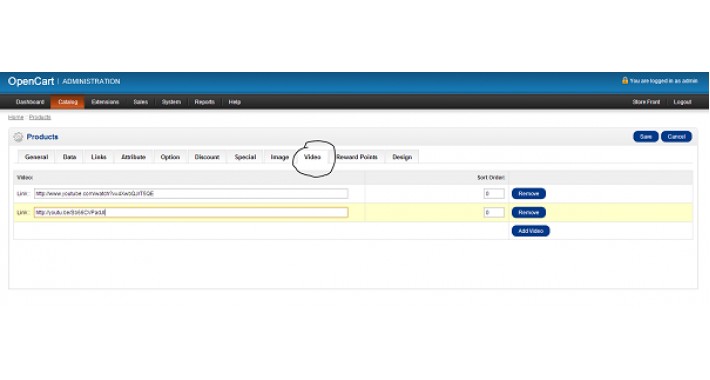
Task: Click the Products gear icon
Action: coord(18,137)
